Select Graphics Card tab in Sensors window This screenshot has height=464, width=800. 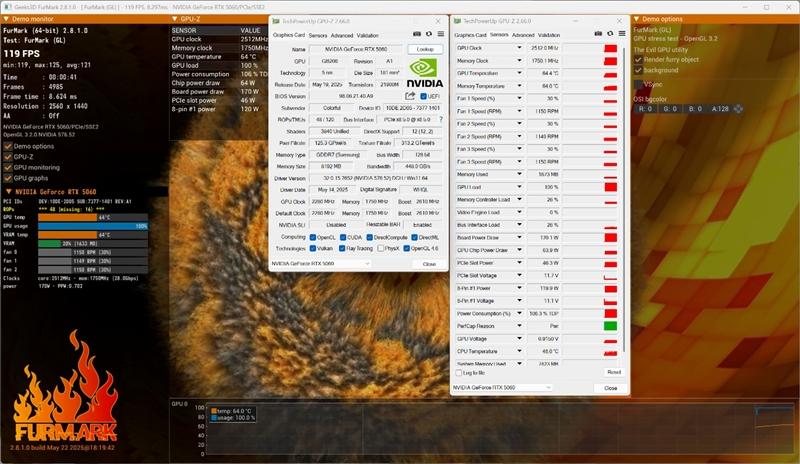[x=470, y=35]
